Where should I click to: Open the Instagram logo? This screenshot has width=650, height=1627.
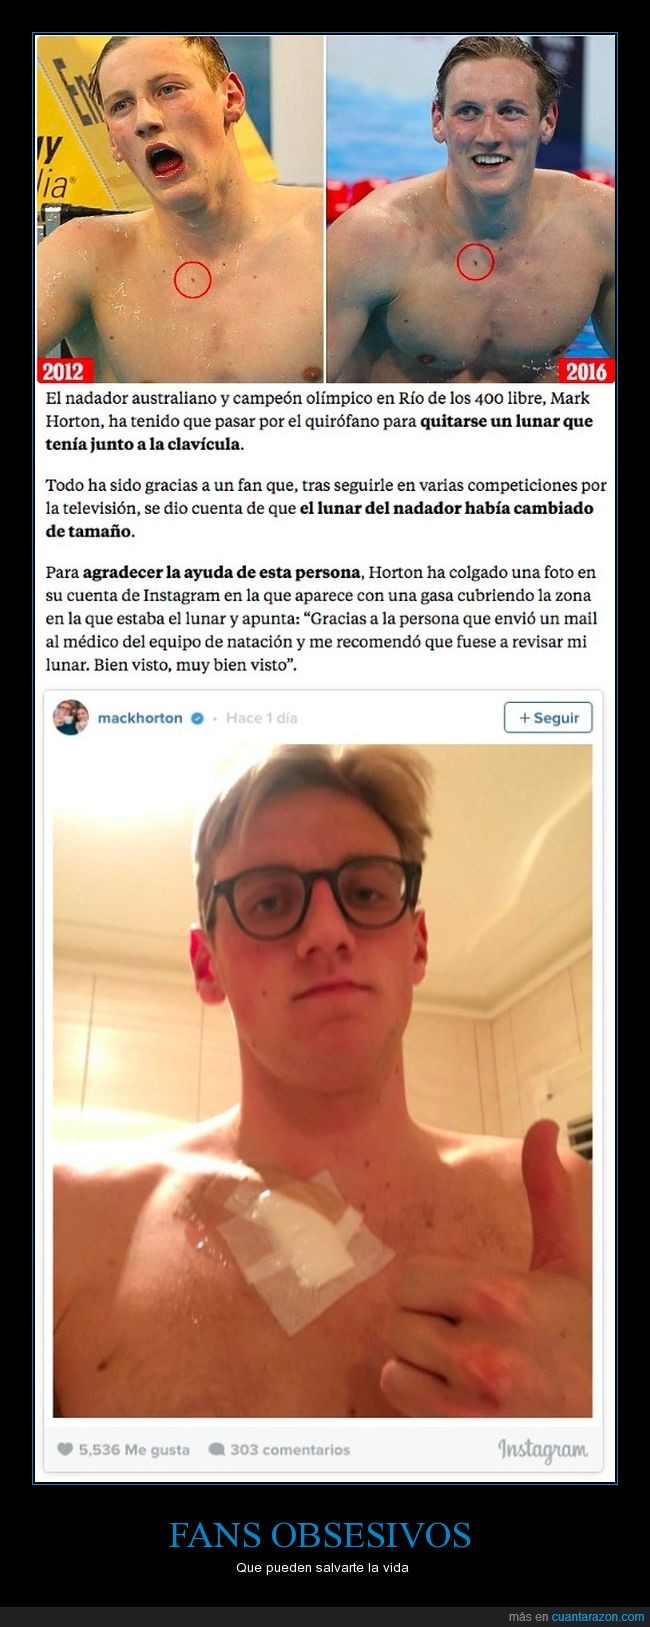click(543, 1449)
